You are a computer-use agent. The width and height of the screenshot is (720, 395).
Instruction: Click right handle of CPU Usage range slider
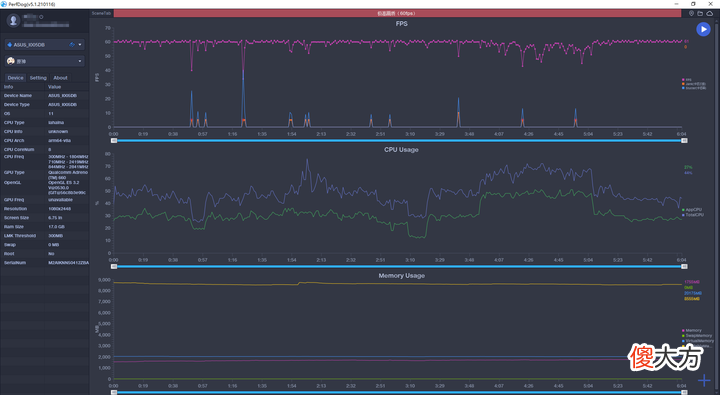point(684,266)
